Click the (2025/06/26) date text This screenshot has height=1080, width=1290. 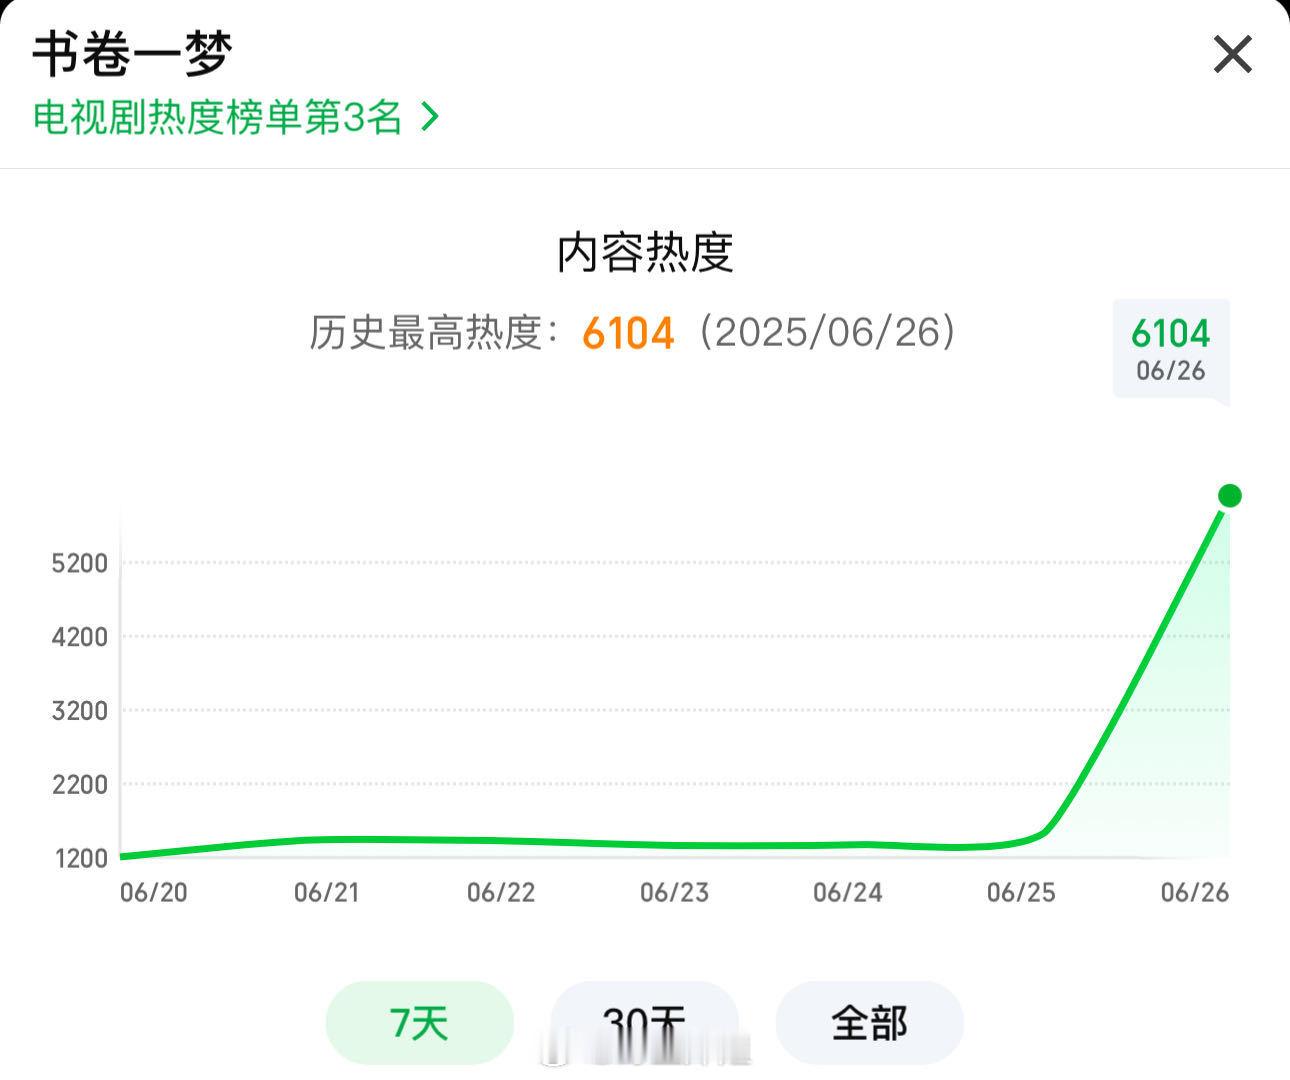pyautogui.click(x=827, y=332)
